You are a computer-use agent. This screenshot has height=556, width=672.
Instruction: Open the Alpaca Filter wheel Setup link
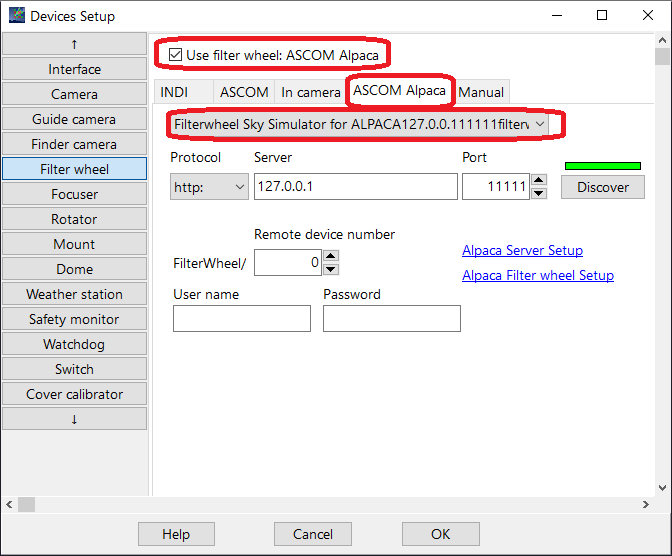coord(537,275)
